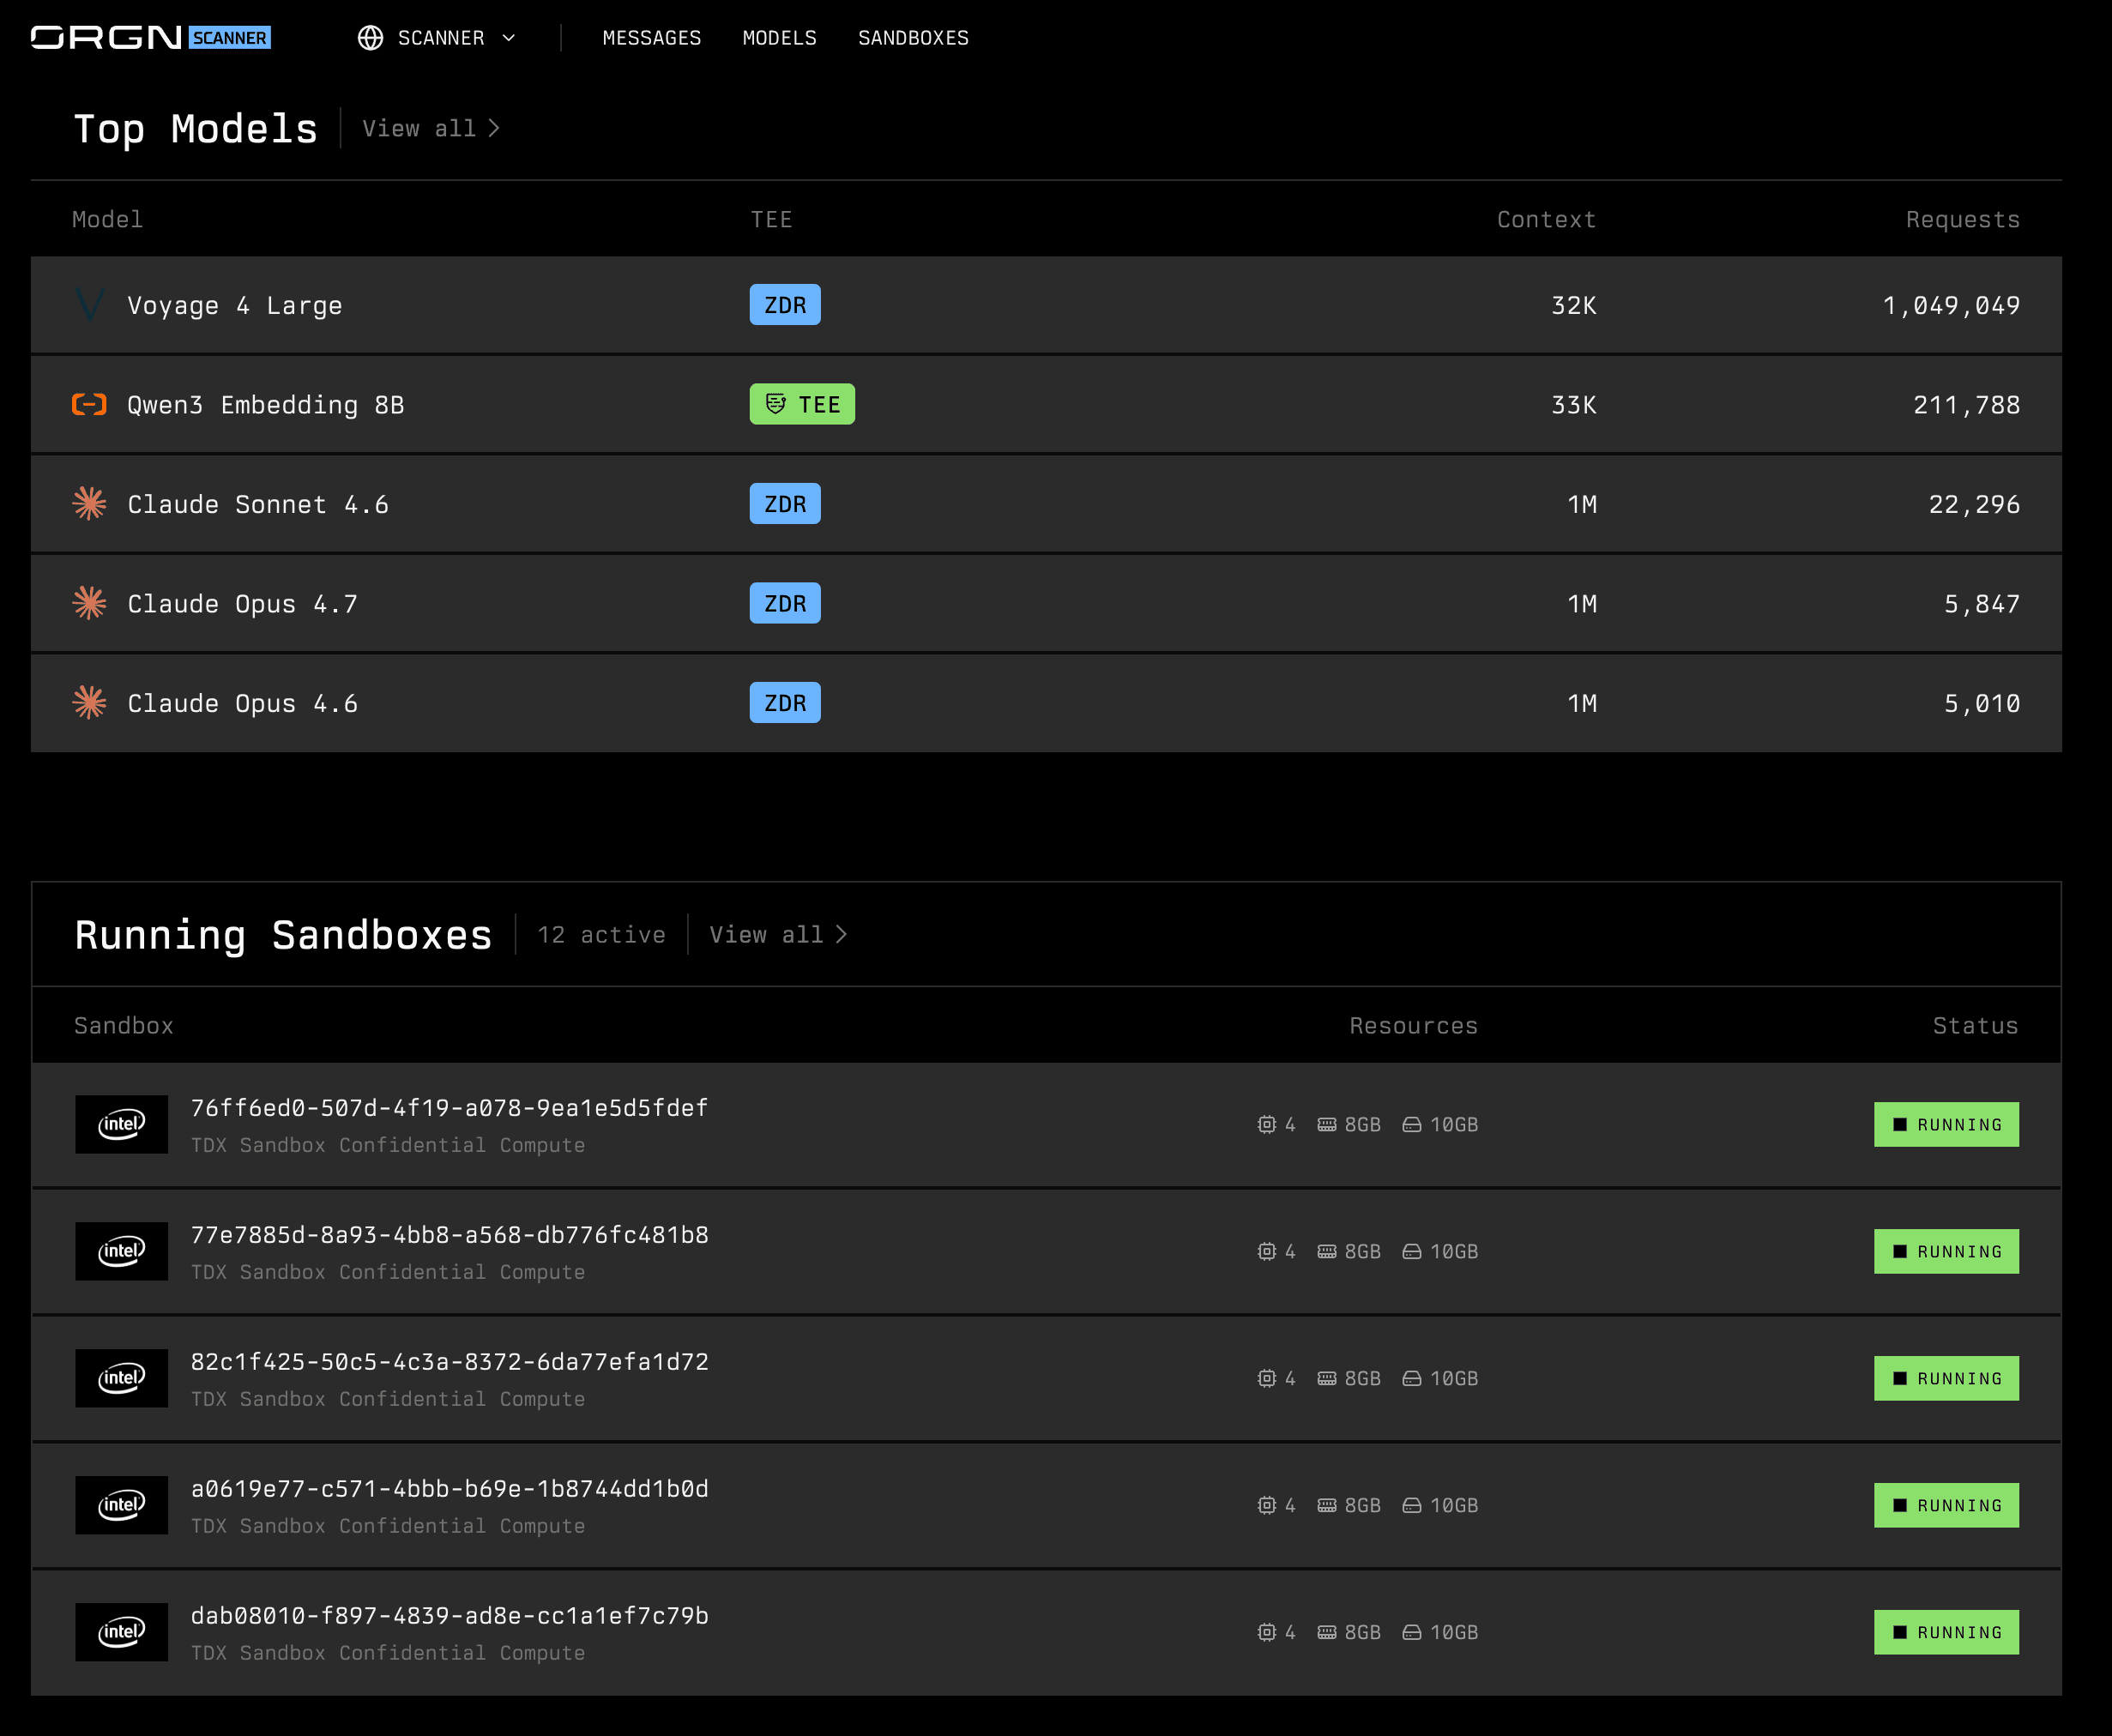Viewport: 2112px width, 1736px height.
Task: Click RUNNING status badge for sandbox dab08010
Action: click(x=1947, y=1633)
